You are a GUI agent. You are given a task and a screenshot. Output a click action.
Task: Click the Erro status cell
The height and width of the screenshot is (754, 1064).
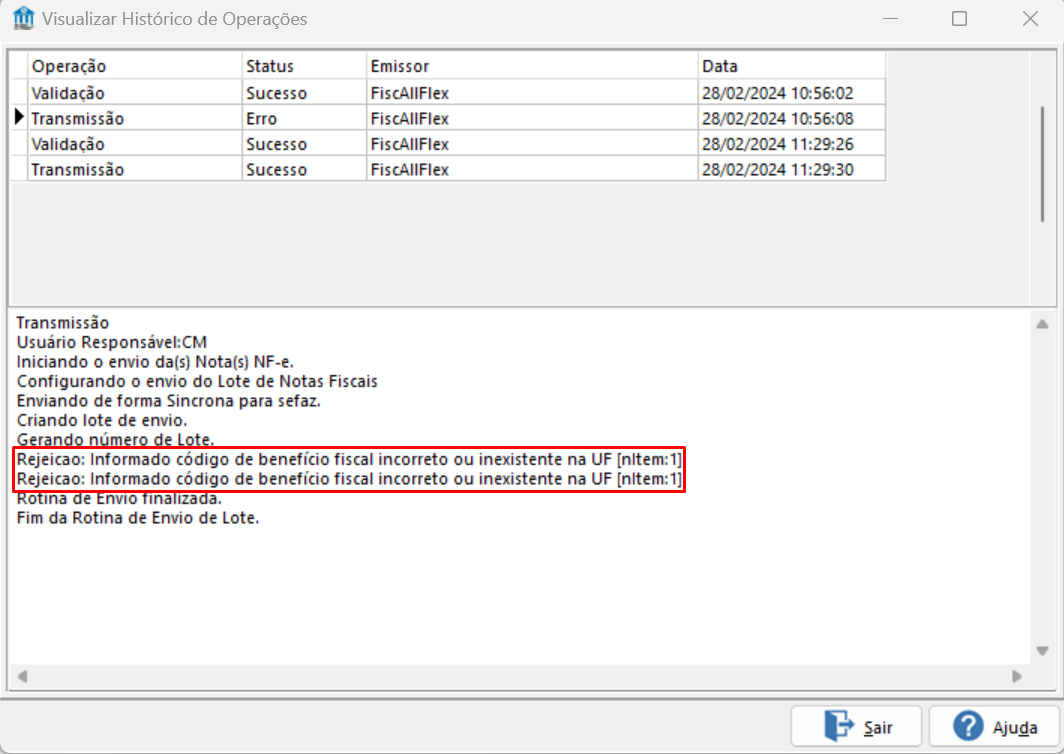pyautogui.click(x=304, y=118)
